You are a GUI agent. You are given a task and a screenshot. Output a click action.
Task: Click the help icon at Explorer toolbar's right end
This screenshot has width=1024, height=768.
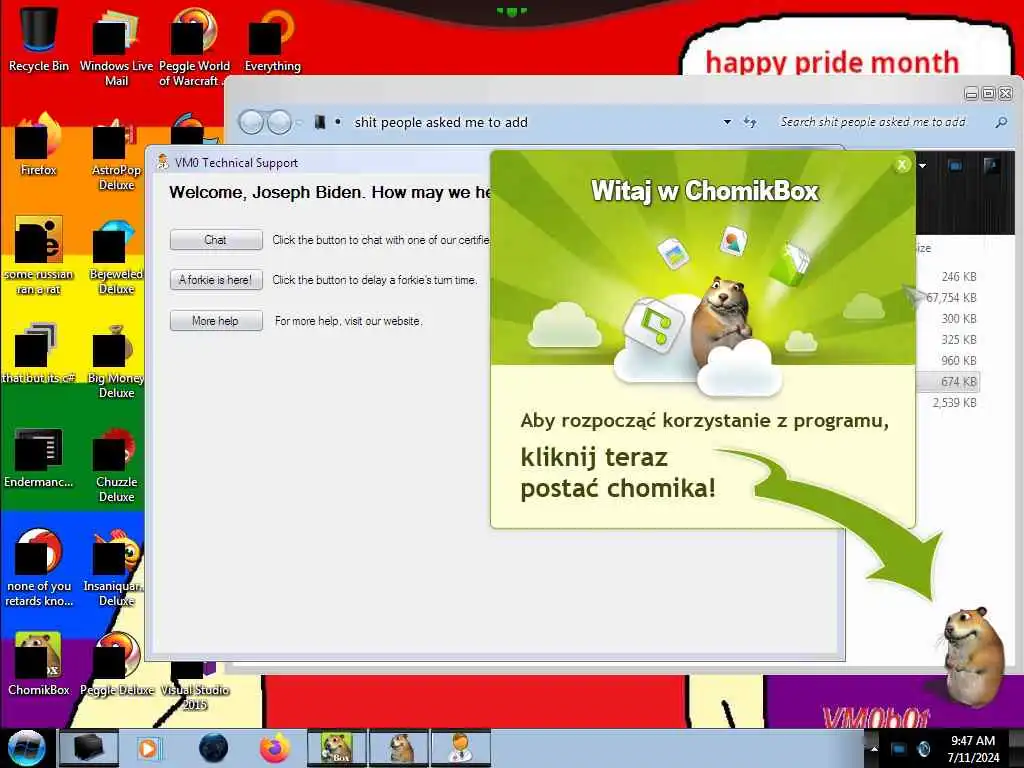pyautogui.click(x=991, y=166)
